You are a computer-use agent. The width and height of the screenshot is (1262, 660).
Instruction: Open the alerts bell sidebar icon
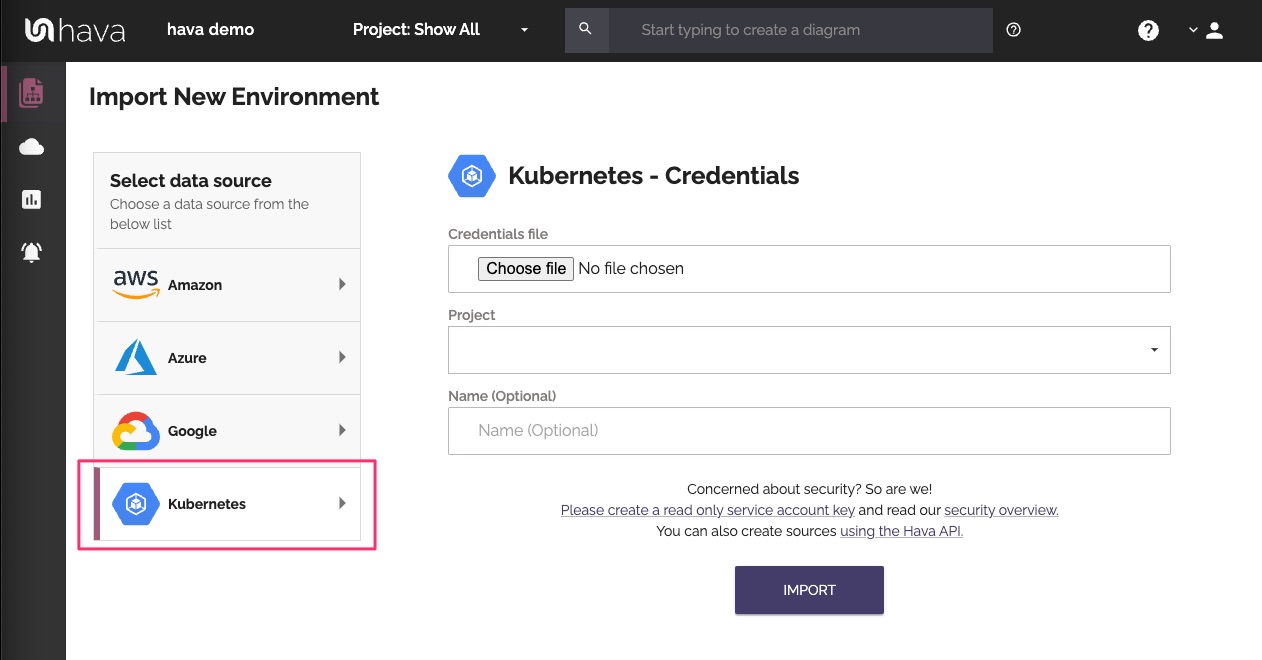[x=32, y=252]
